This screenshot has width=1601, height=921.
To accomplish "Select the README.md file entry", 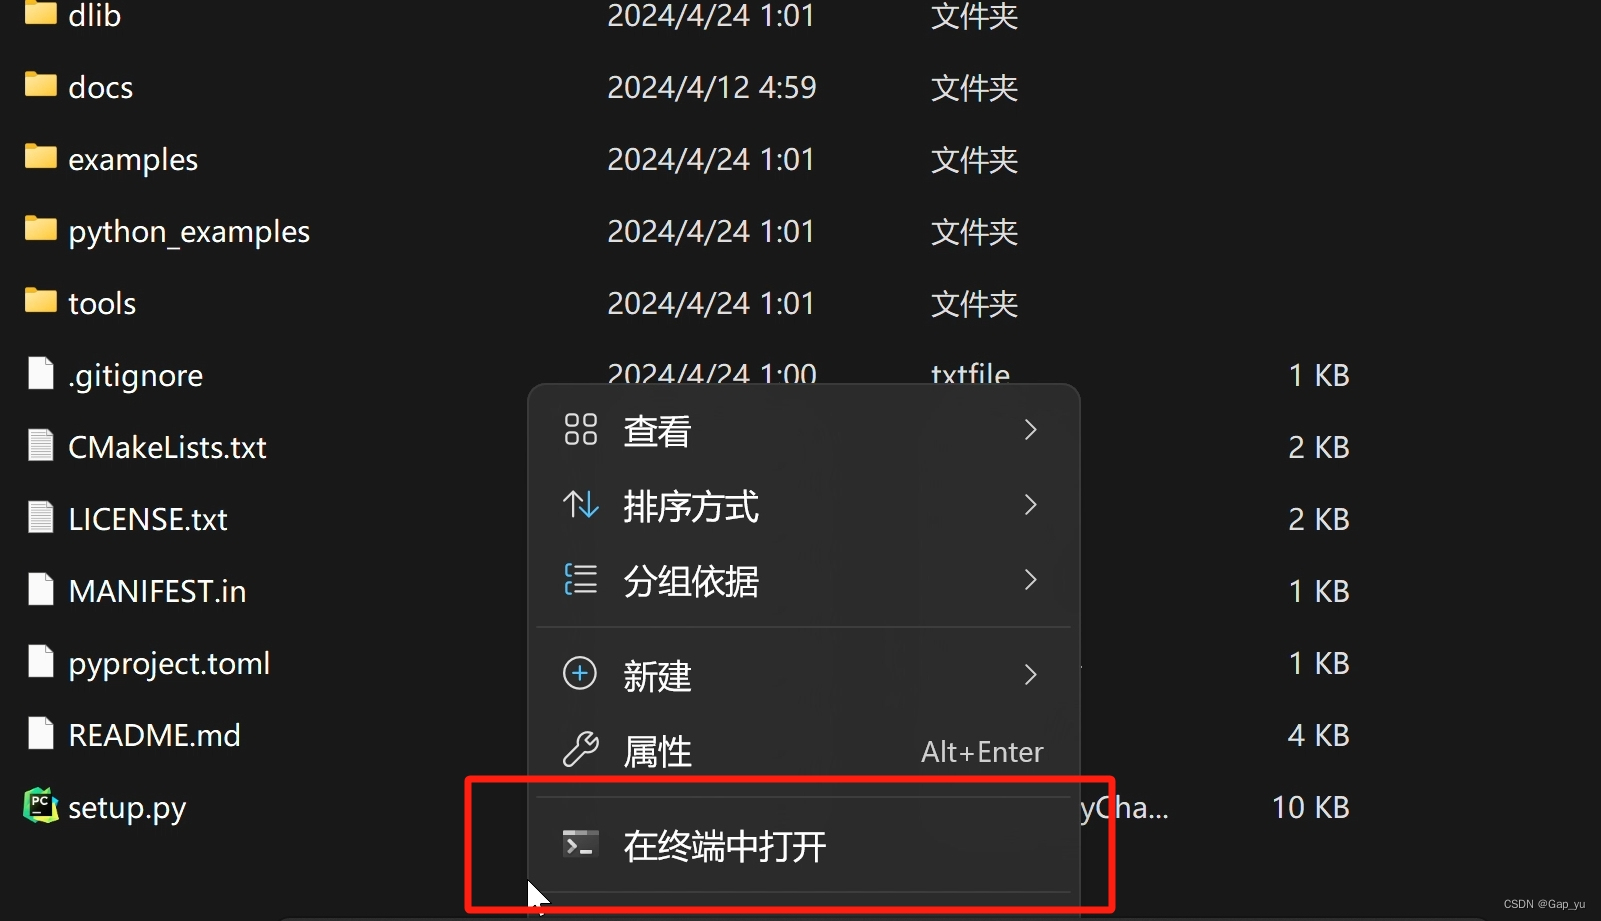I will pos(154,735).
